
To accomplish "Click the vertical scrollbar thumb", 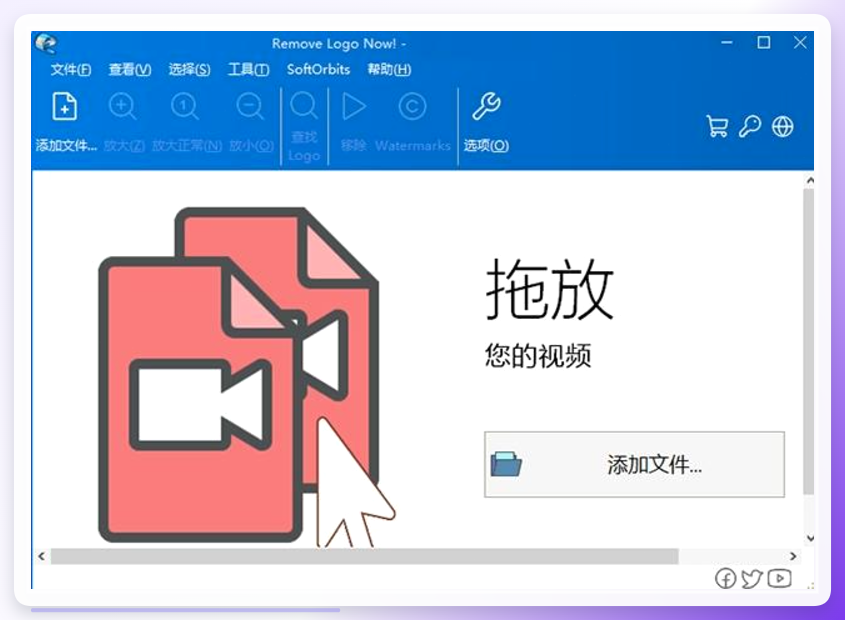I will (x=809, y=341).
